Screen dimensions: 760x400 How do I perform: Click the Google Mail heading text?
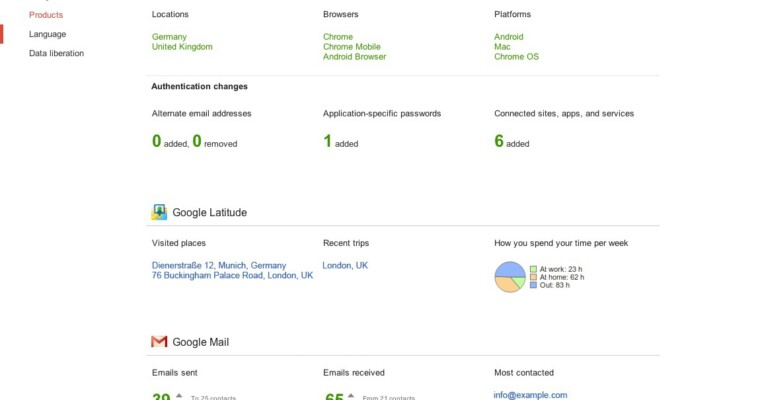point(201,342)
